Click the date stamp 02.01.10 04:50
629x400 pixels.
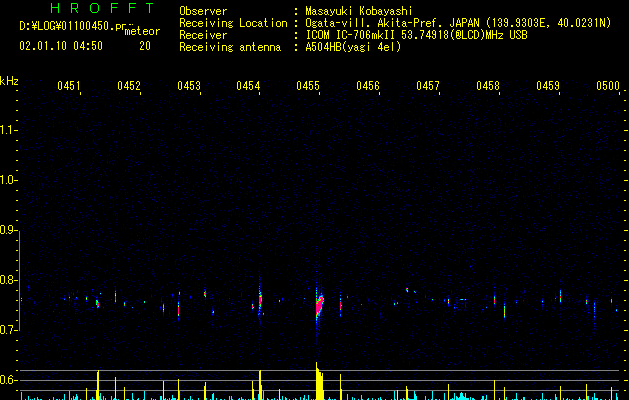pyautogui.click(x=61, y=46)
